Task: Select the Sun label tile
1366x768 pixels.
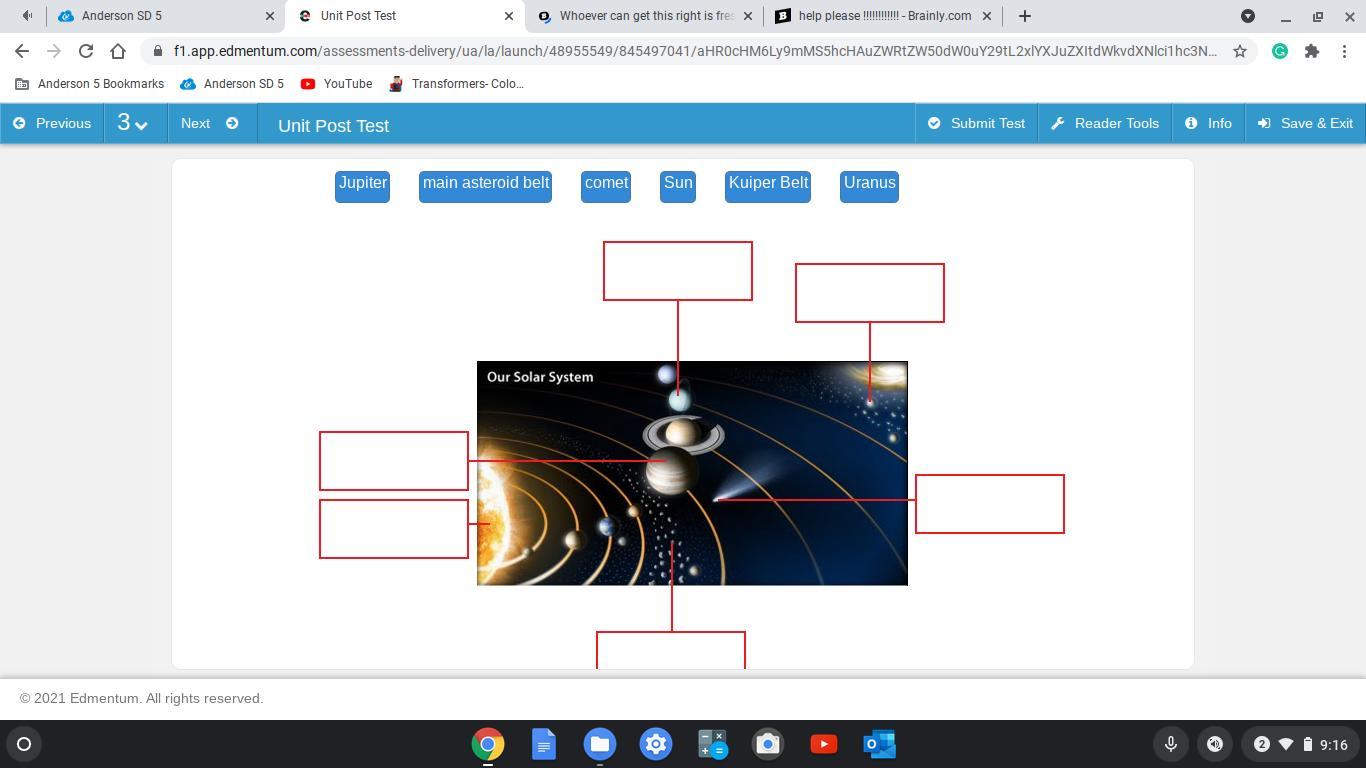Action: point(678,186)
